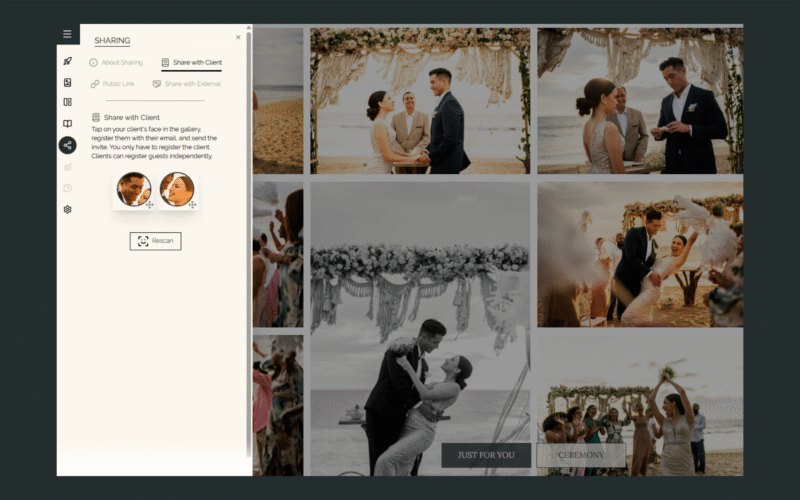This screenshot has height=500, width=800.
Task: Select the Share with Client tab
Action: [191, 63]
